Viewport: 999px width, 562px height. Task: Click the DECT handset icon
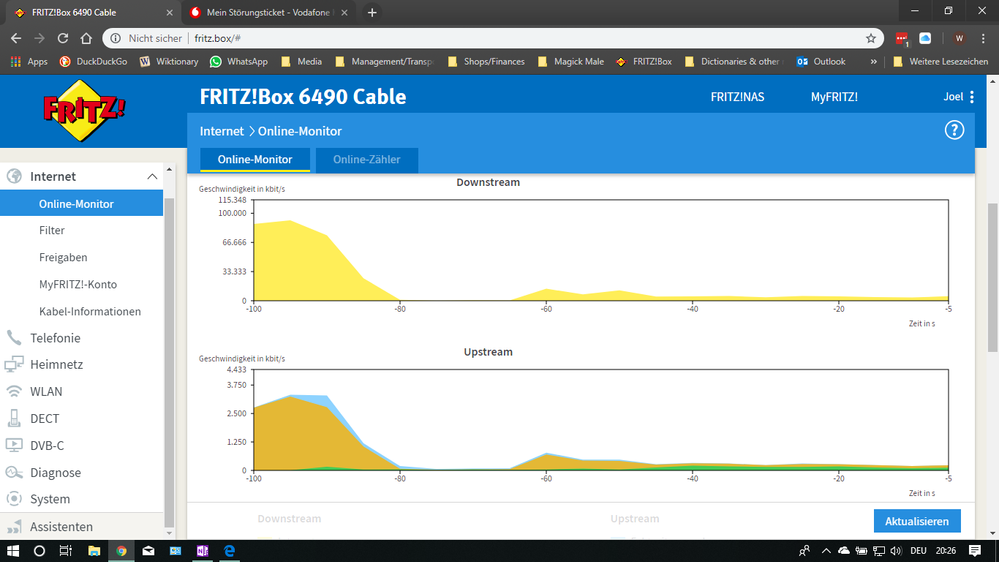[14, 418]
